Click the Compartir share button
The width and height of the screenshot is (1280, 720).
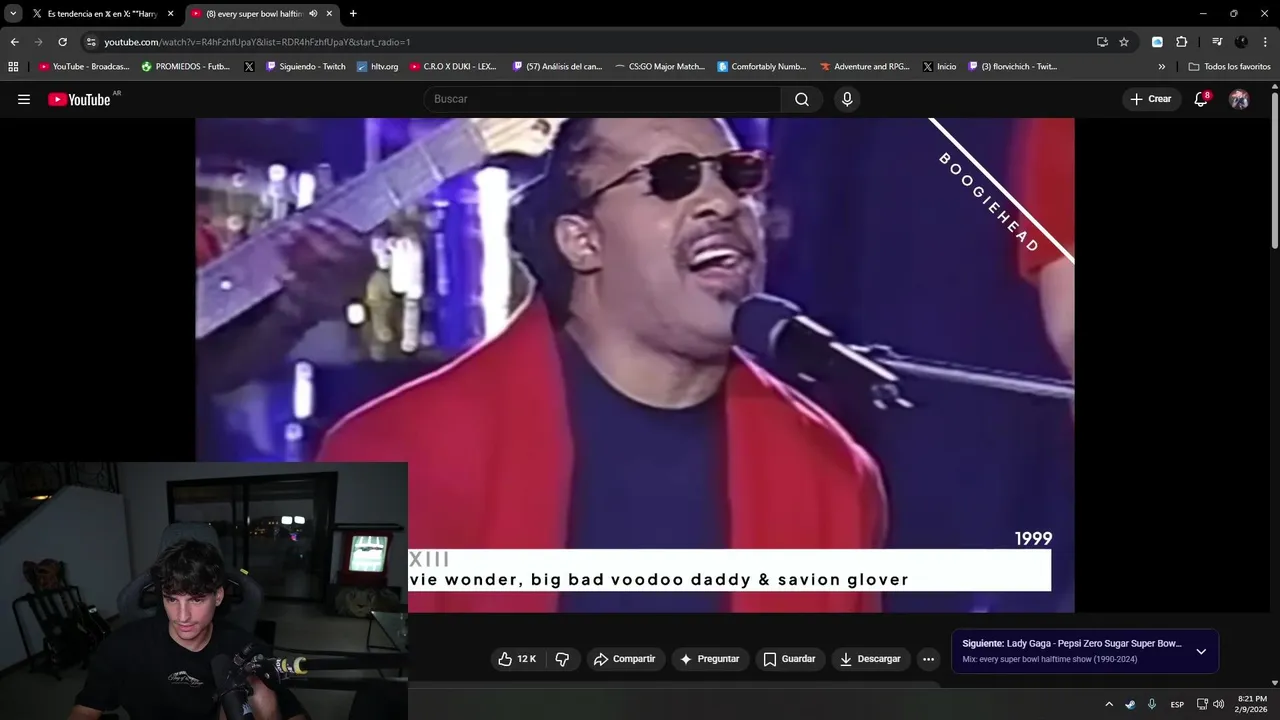[x=624, y=659]
